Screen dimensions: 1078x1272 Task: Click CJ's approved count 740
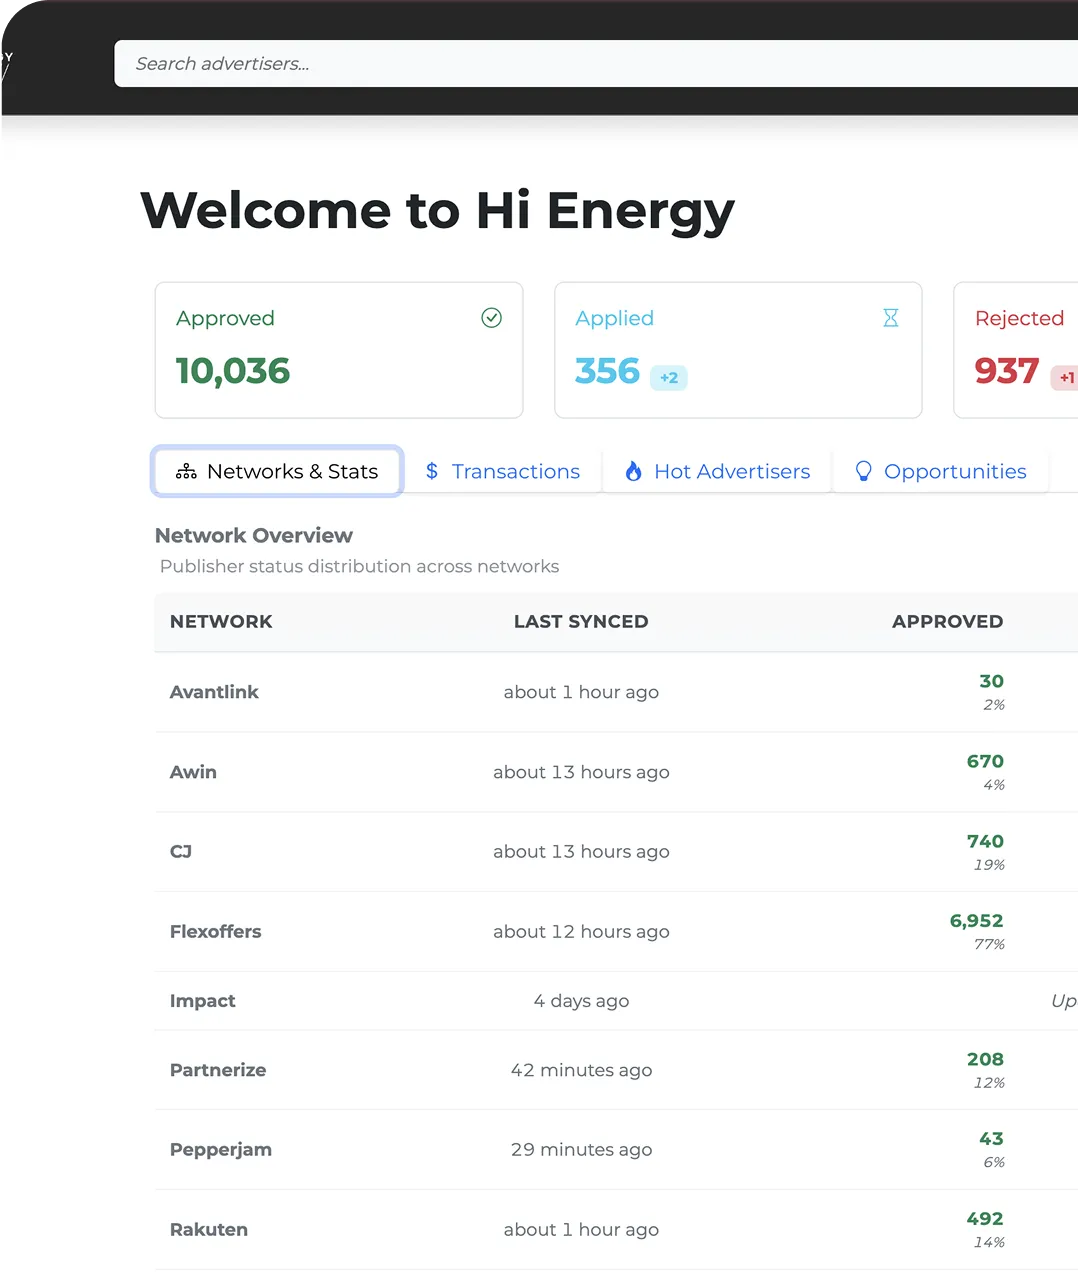[985, 841]
